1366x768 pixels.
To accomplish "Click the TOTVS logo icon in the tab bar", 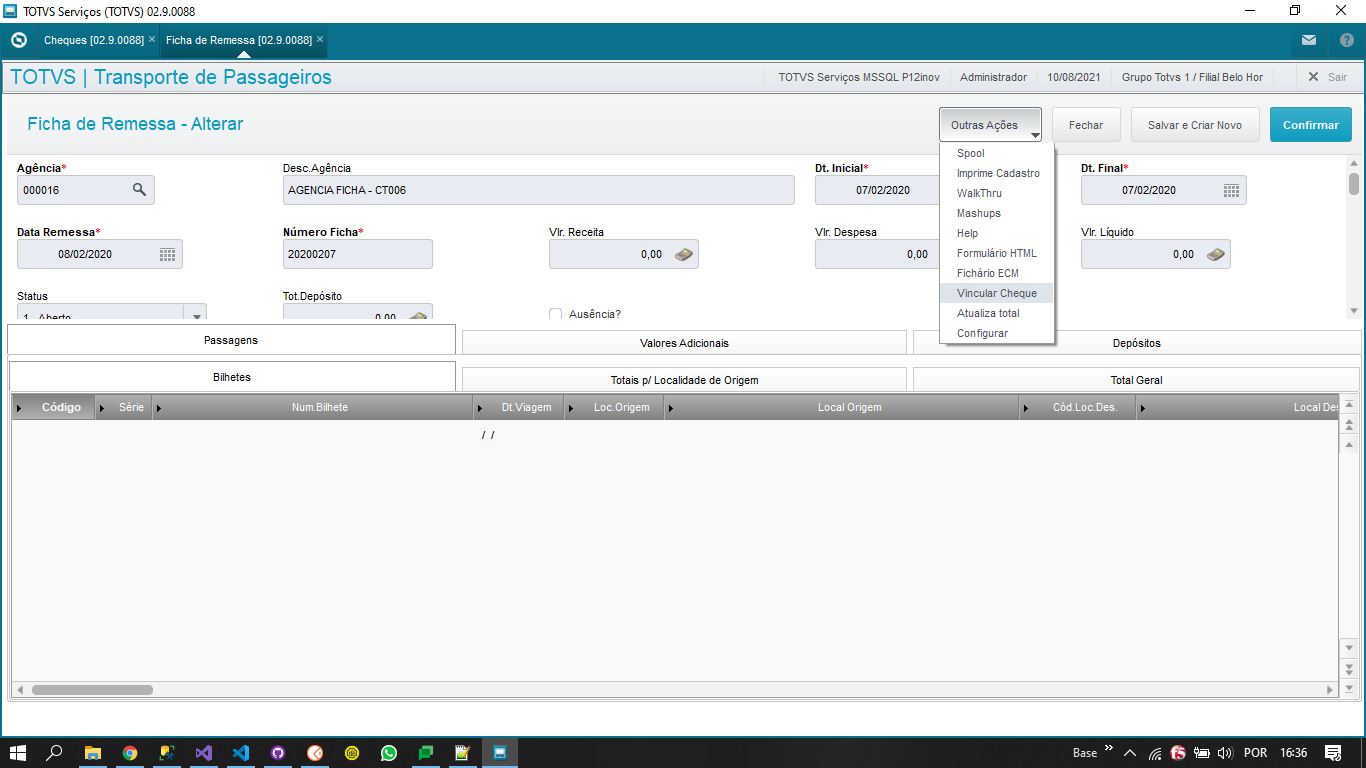I will pos(18,40).
